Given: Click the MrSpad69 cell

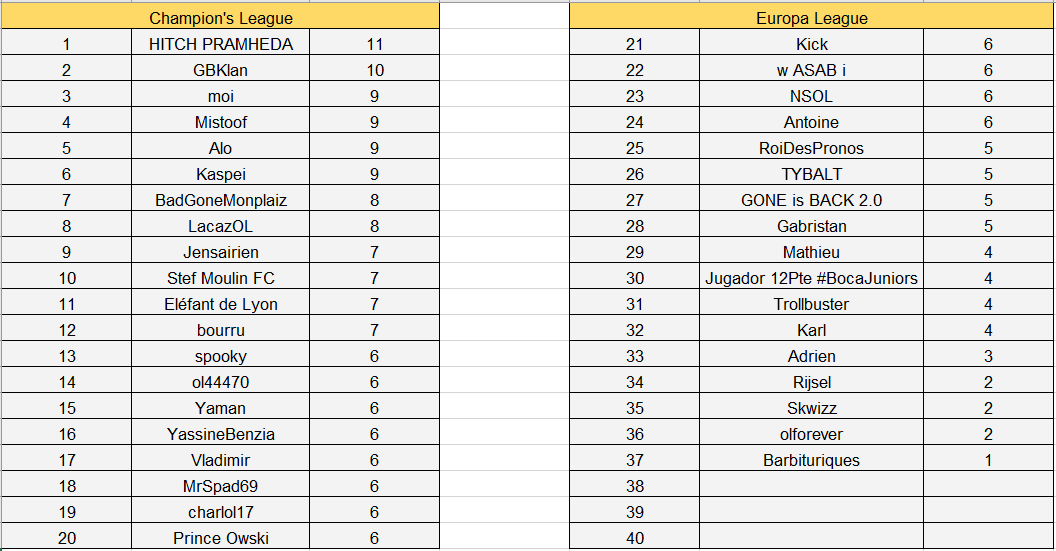Looking at the screenshot, I should coord(221,486).
